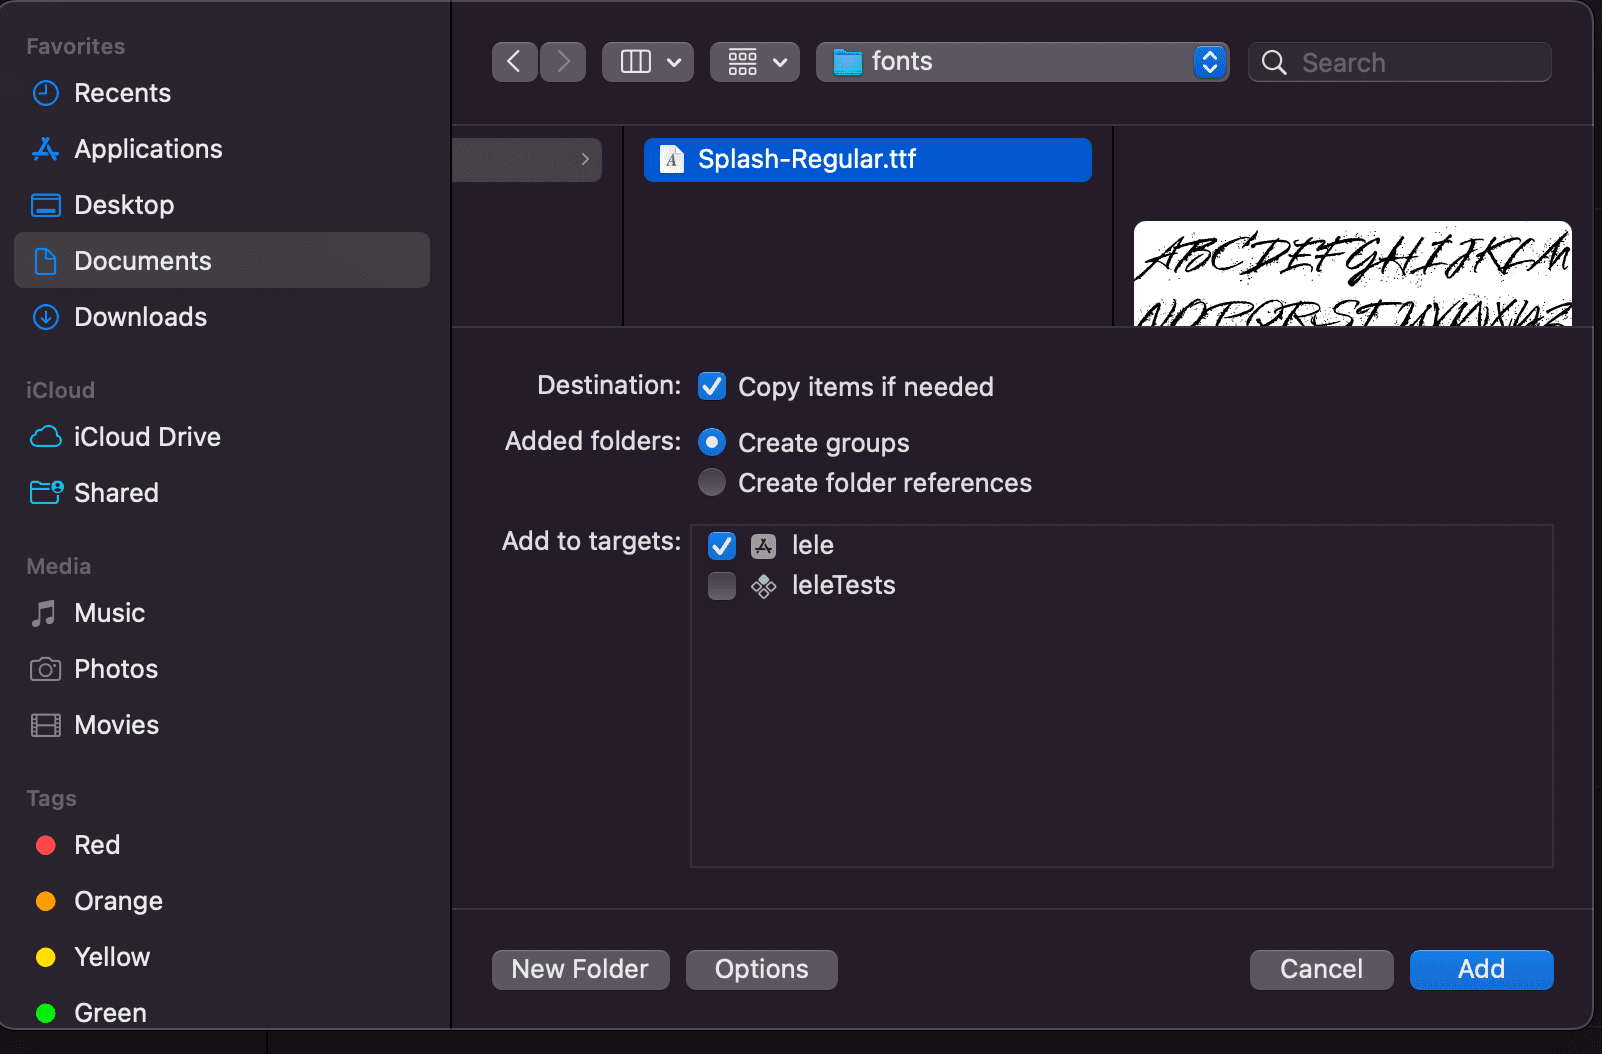This screenshot has width=1602, height=1054.
Task: Click the Applications icon in sidebar
Action: pyautogui.click(x=46, y=149)
